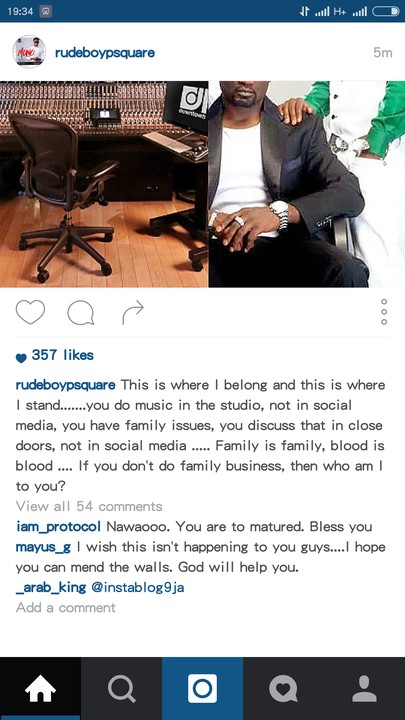405x720 pixels.
Task: Expand View all 54 comments
Action: click(89, 506)
